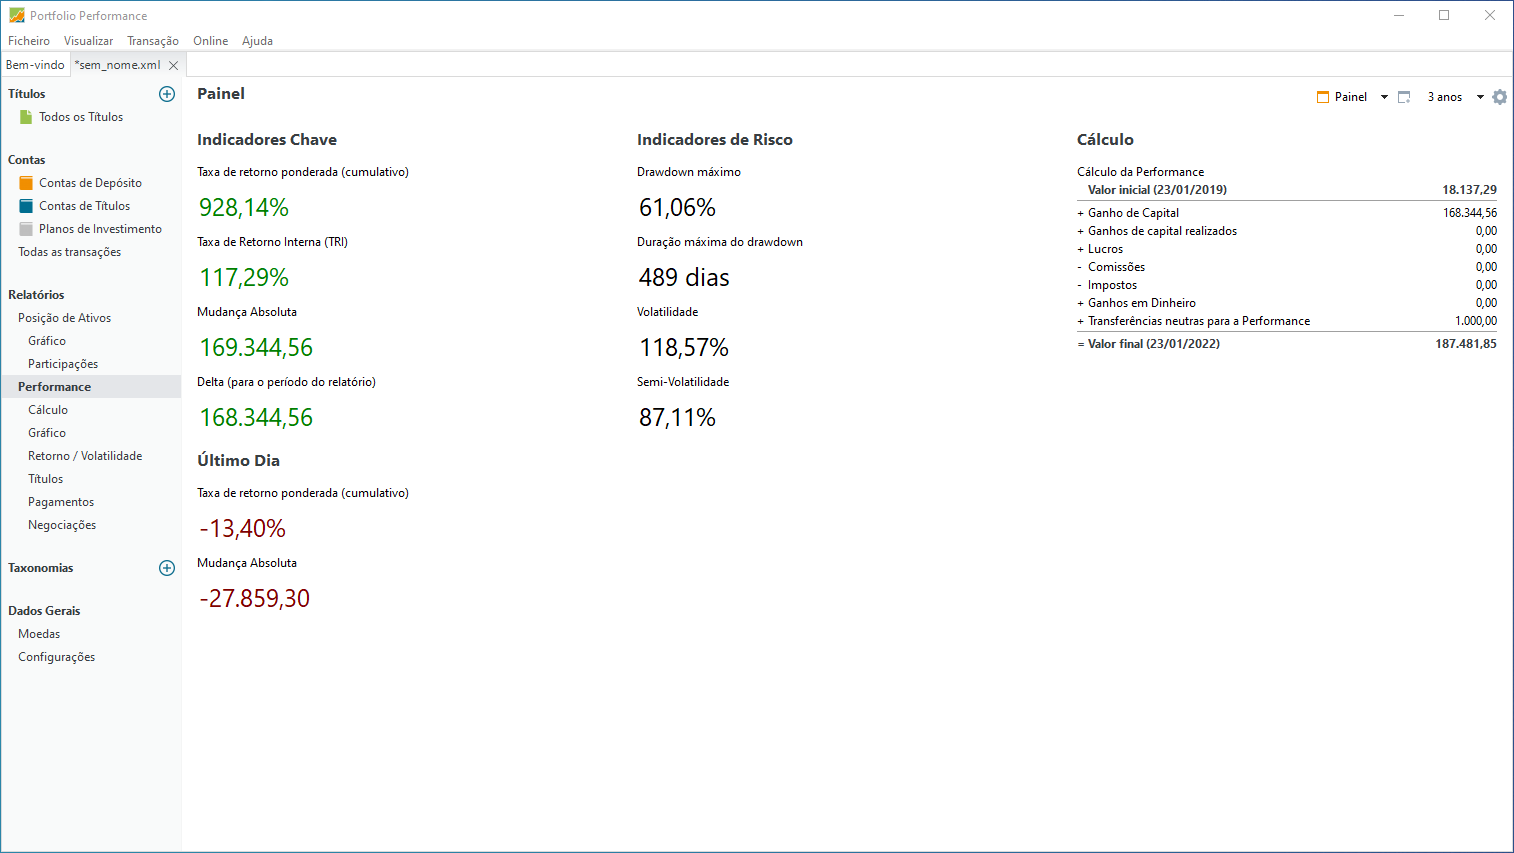Screen dimensions: 1514x853
Task: Click the new dashboard column icon
Action: [x=1404, y=97]
